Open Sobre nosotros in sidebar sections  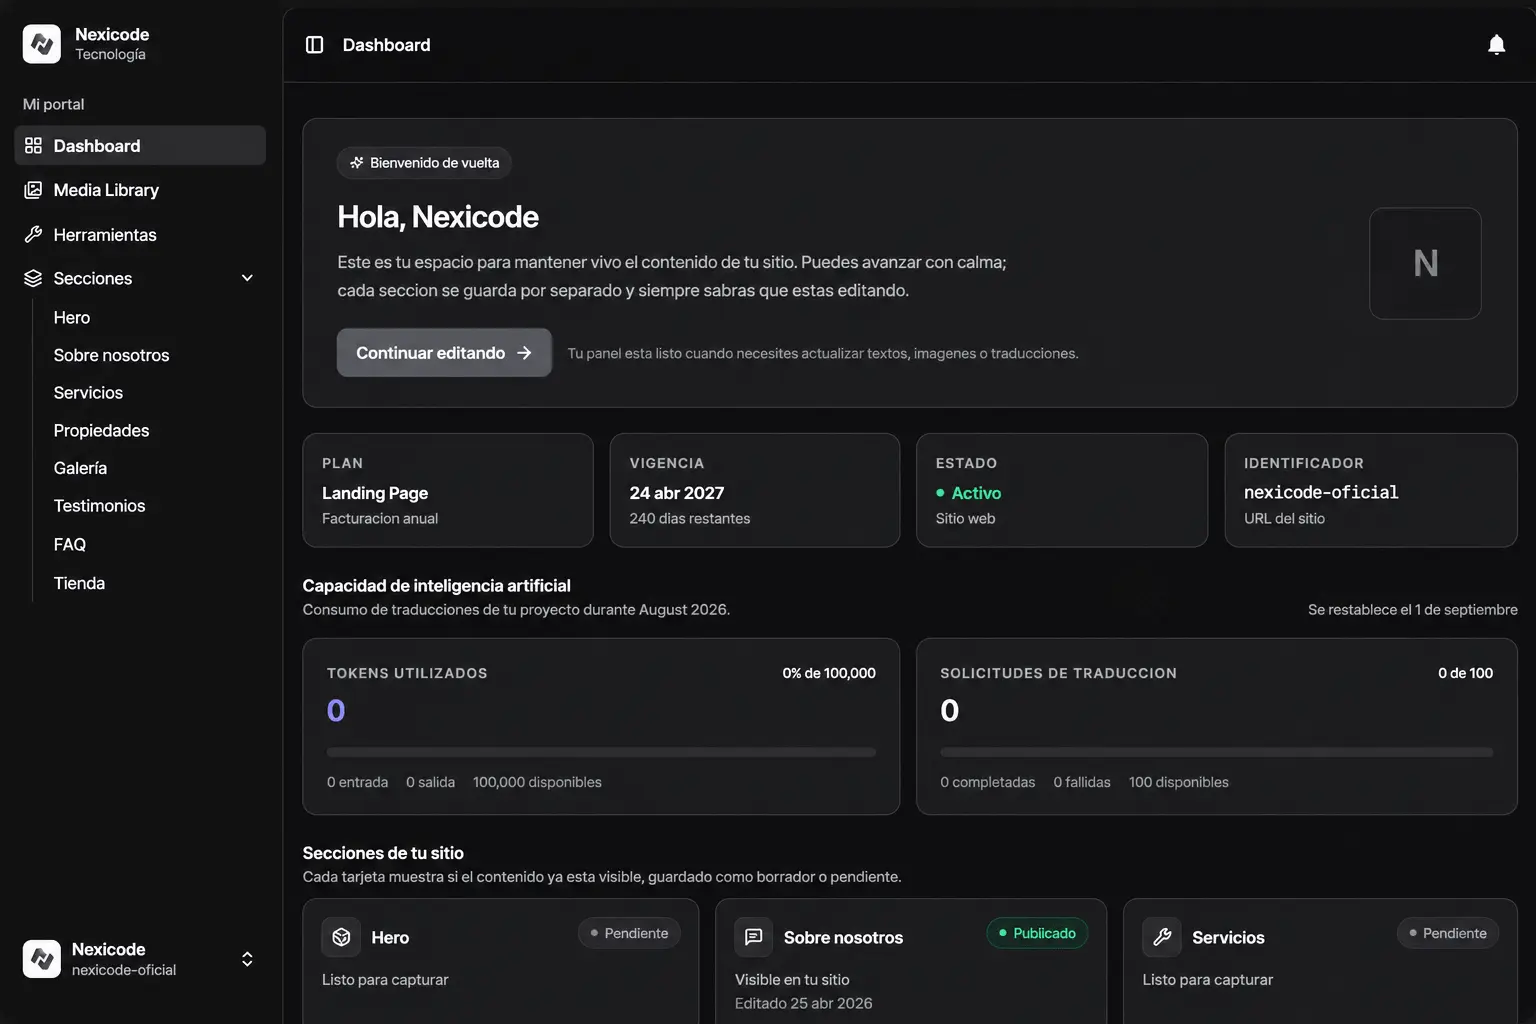(111, 356)
